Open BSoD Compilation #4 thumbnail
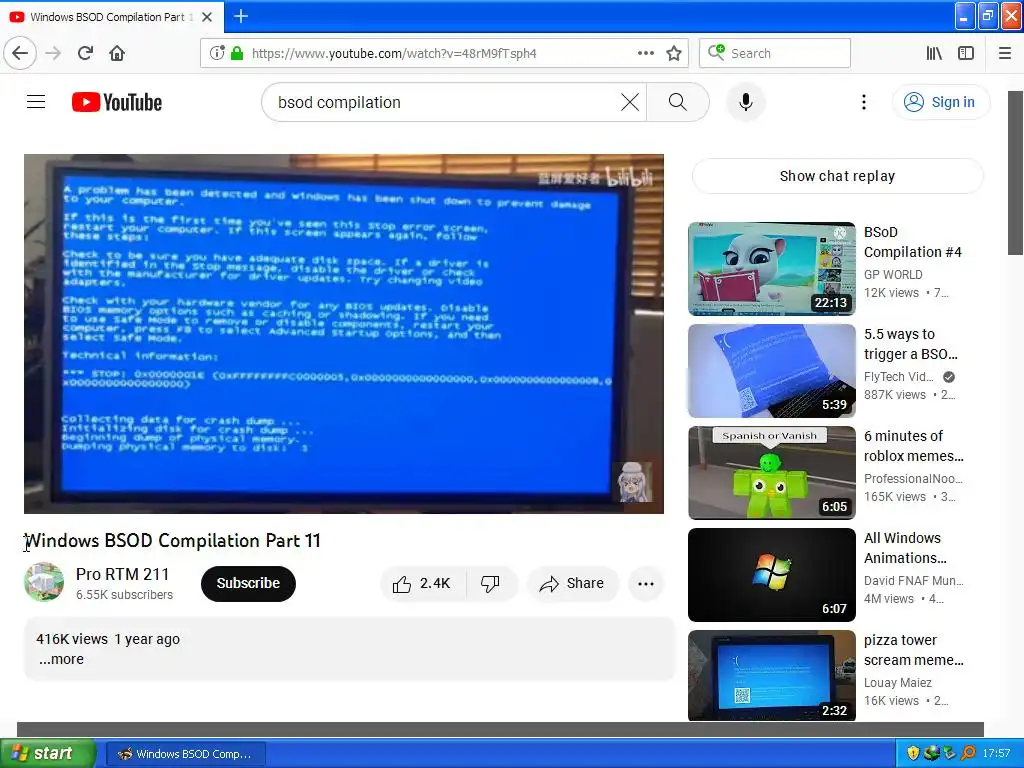The image size is (1024, 768). (771, 268)
